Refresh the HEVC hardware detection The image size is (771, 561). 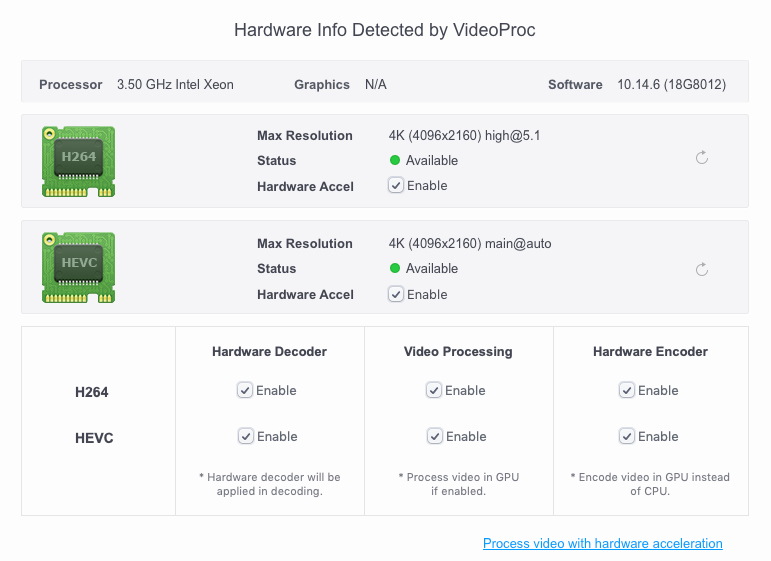point(702,269)
